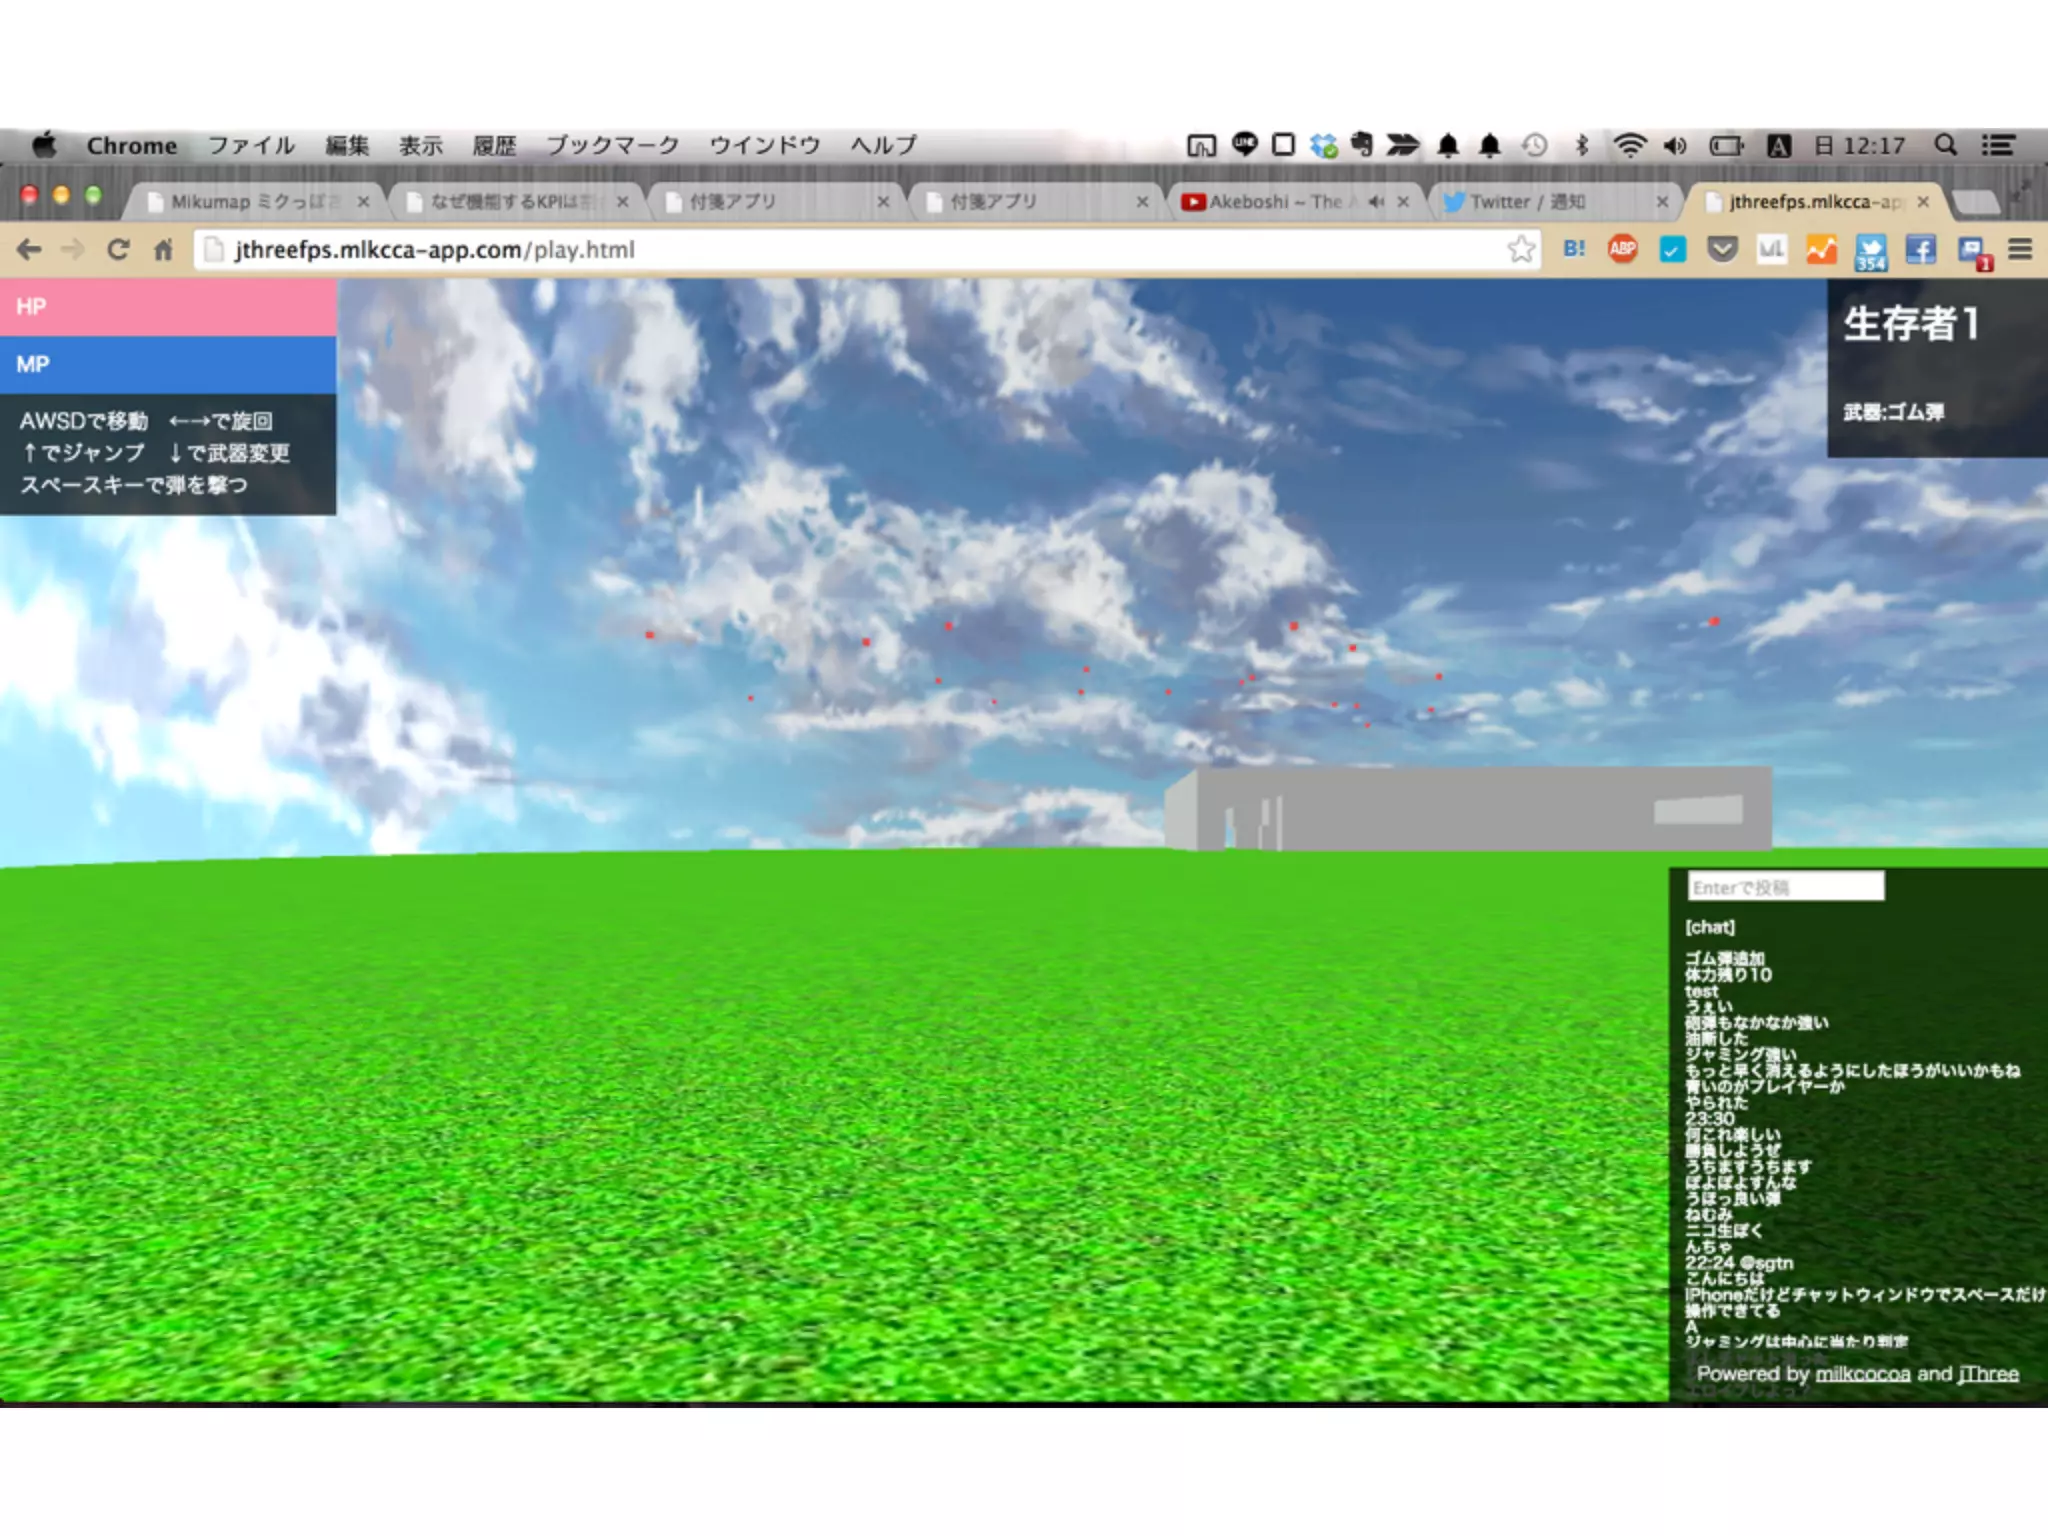
Task: Open the jThree link
Action: tap(1988, 1374)
